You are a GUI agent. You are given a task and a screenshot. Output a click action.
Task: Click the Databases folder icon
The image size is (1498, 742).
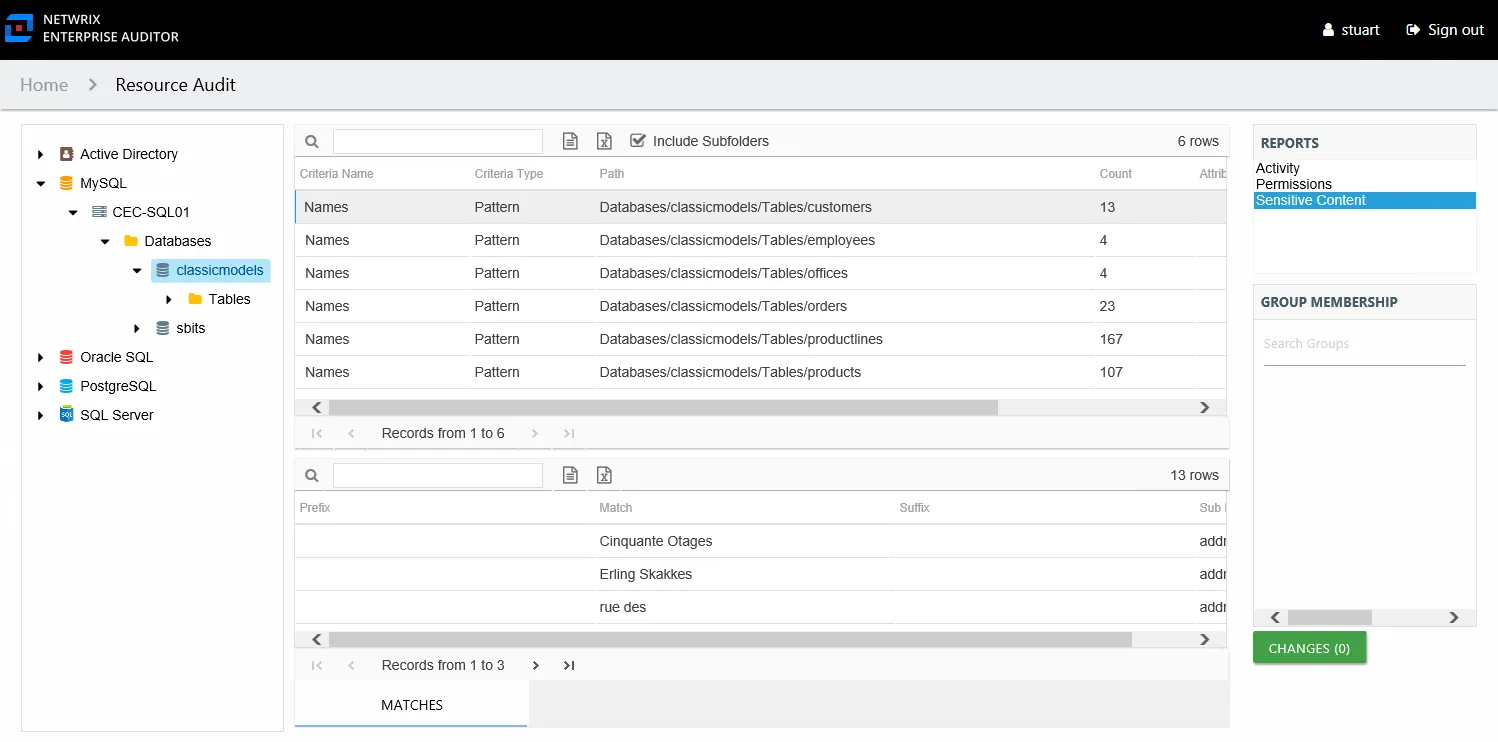pos(130,241)
